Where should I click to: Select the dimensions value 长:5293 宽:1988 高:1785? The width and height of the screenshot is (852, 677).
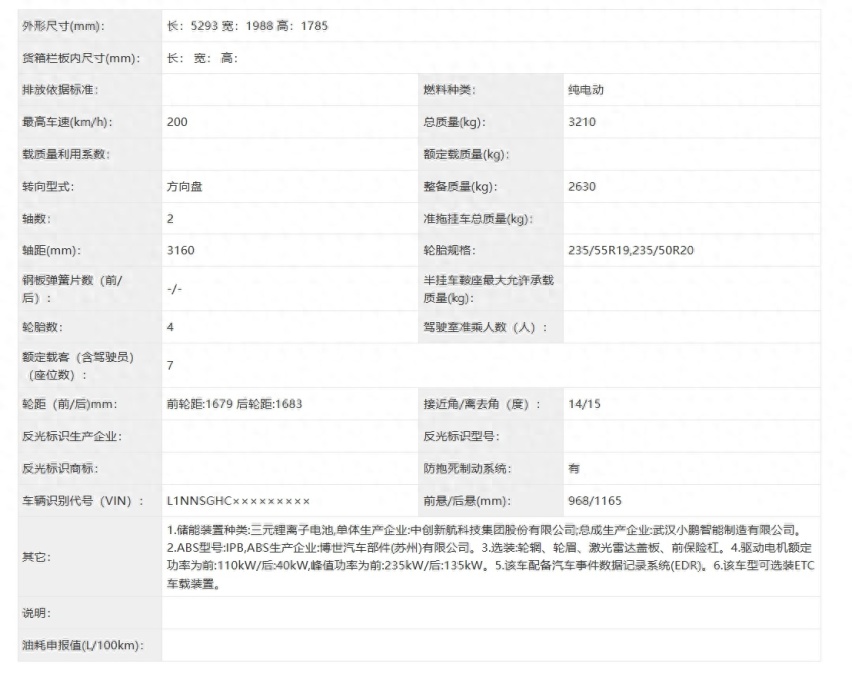pos(247,26)
